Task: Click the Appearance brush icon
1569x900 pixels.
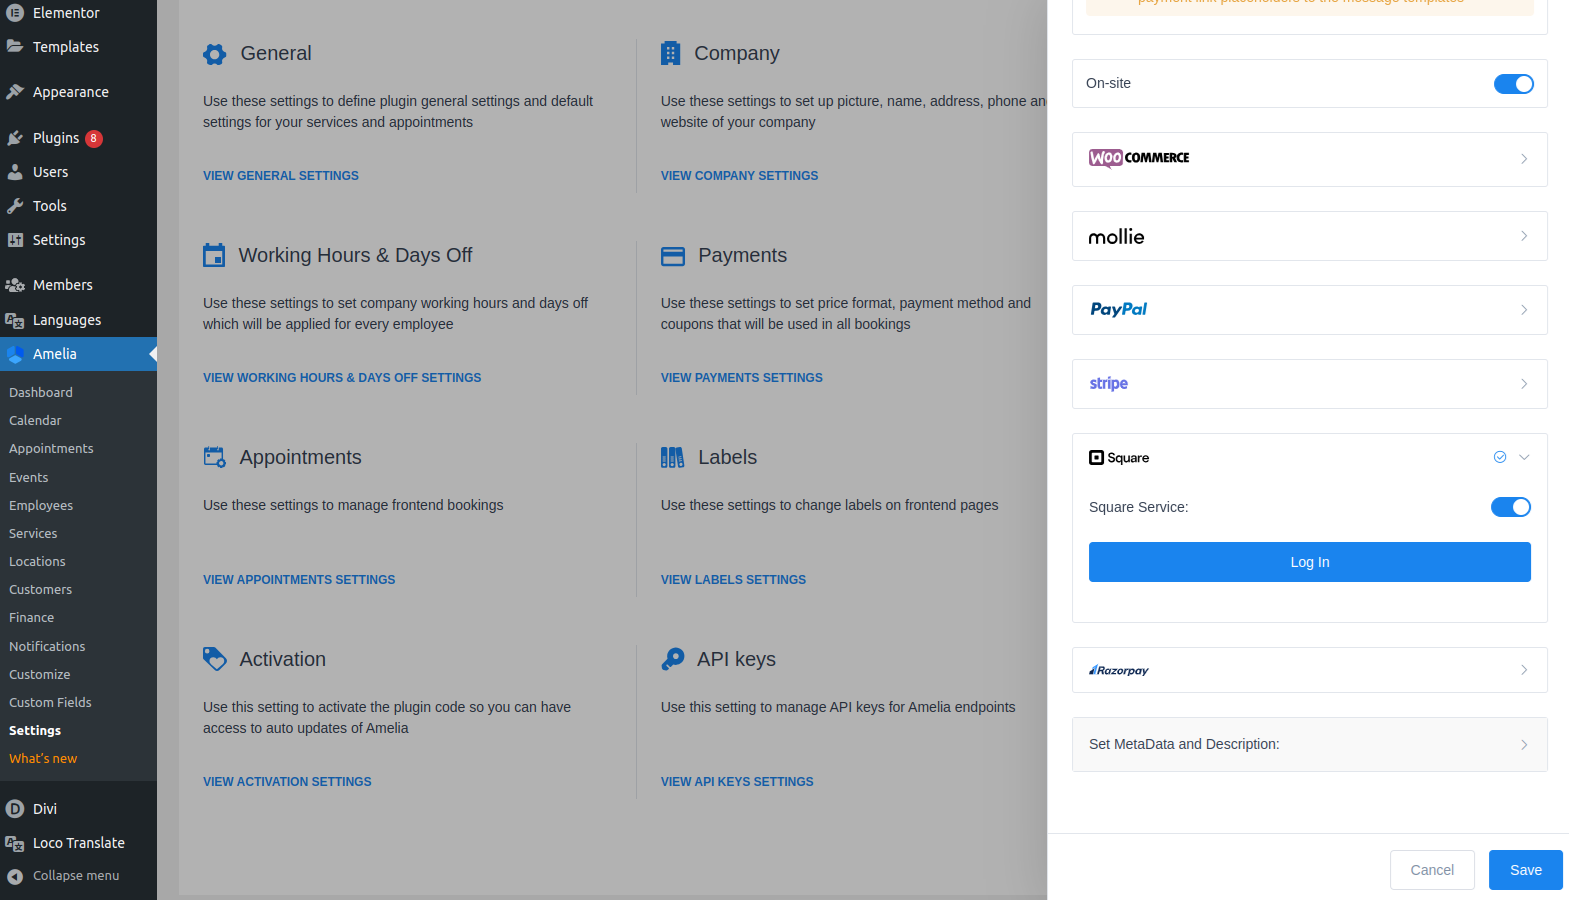Action: tap(15, 92)
